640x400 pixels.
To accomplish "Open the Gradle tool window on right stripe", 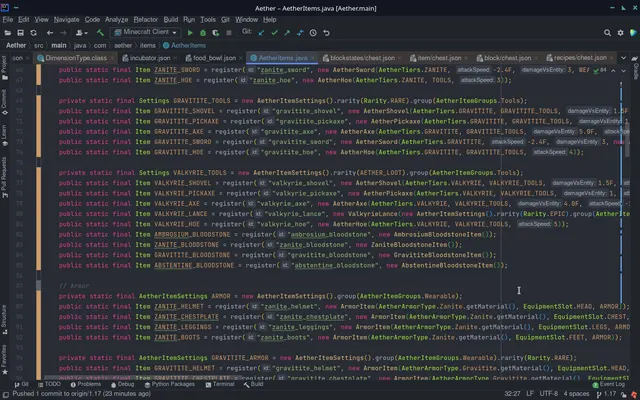I will 636,68.
